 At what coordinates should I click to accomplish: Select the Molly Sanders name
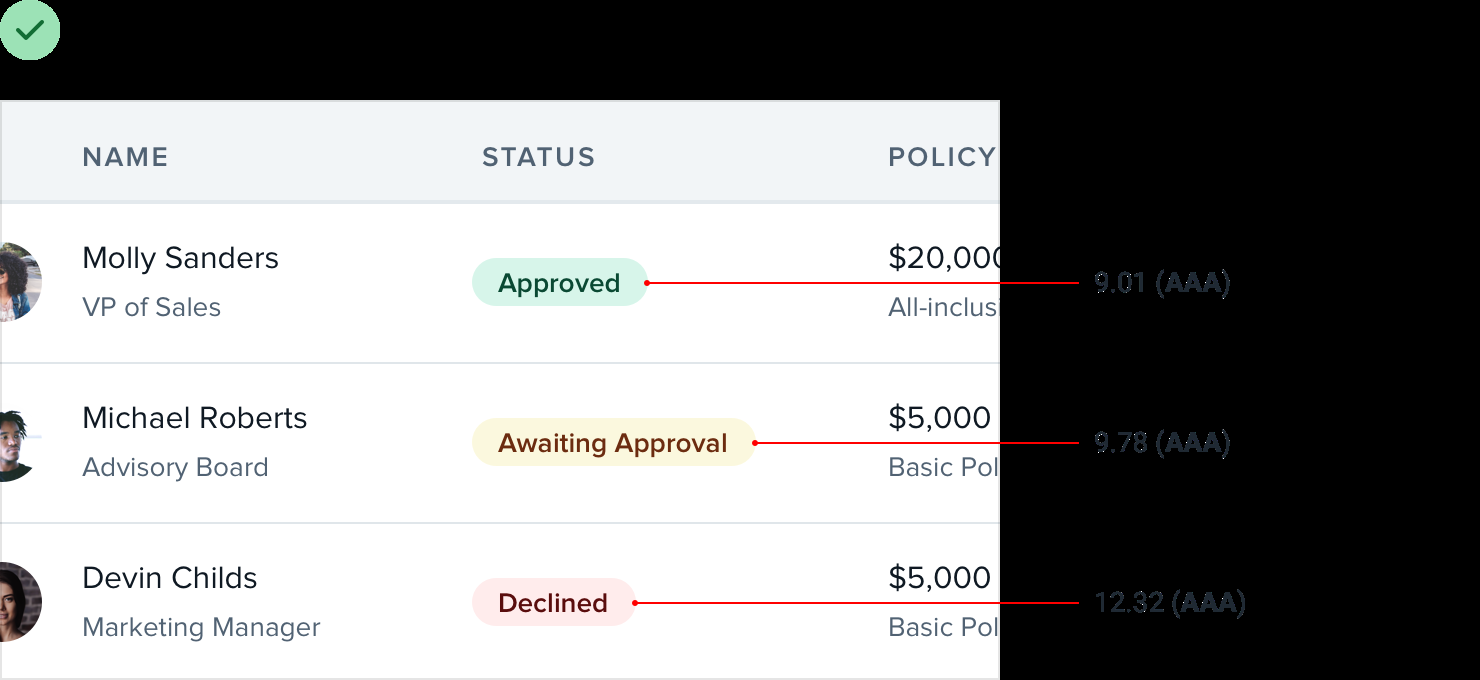180,258
